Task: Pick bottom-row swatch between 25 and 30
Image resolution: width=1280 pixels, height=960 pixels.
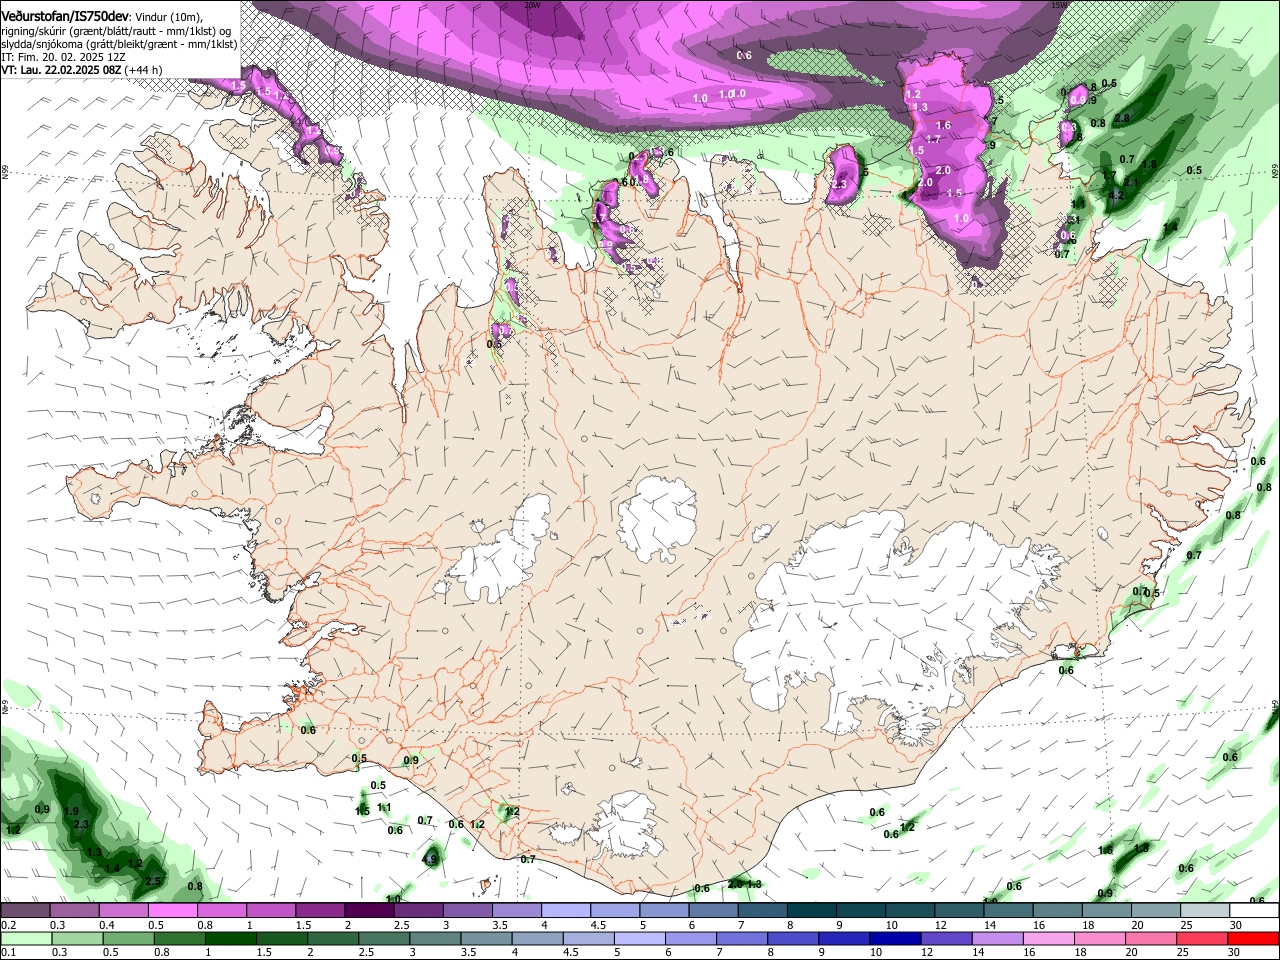Action: pyautogui.click(x=1203, y=939)
